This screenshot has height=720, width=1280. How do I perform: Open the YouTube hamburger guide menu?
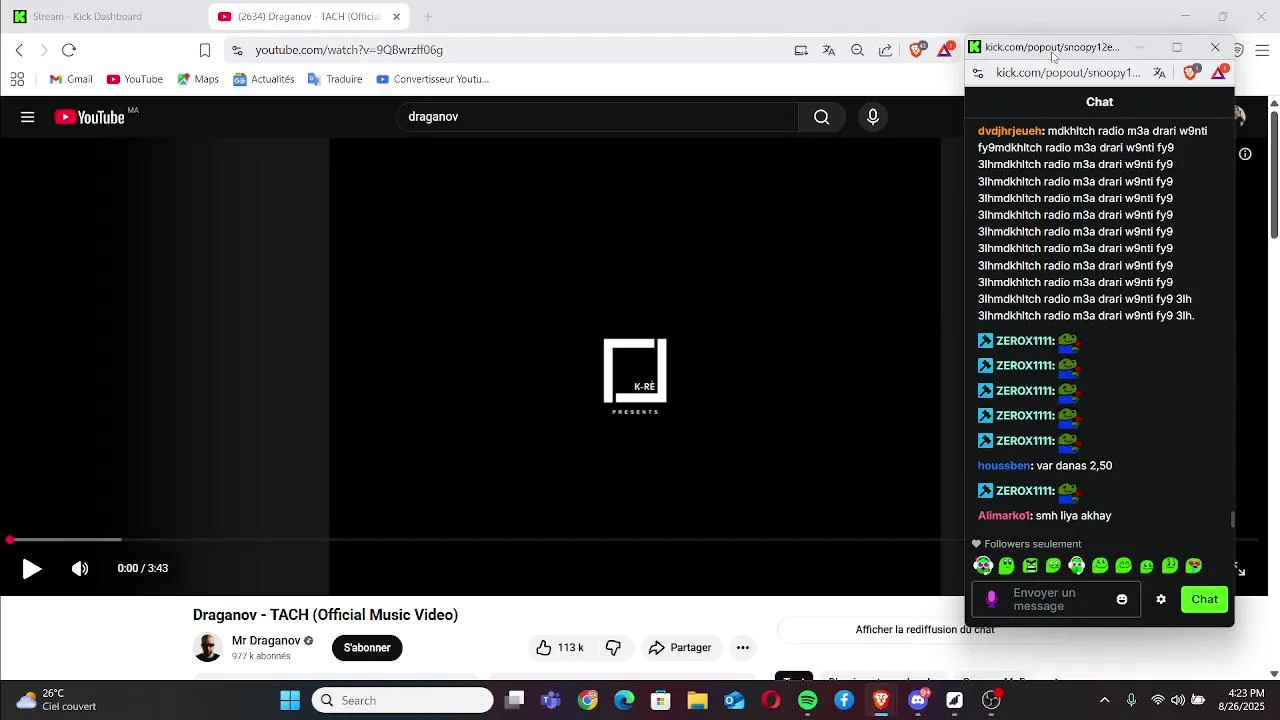pyautogui.click(x=27, y=117)
